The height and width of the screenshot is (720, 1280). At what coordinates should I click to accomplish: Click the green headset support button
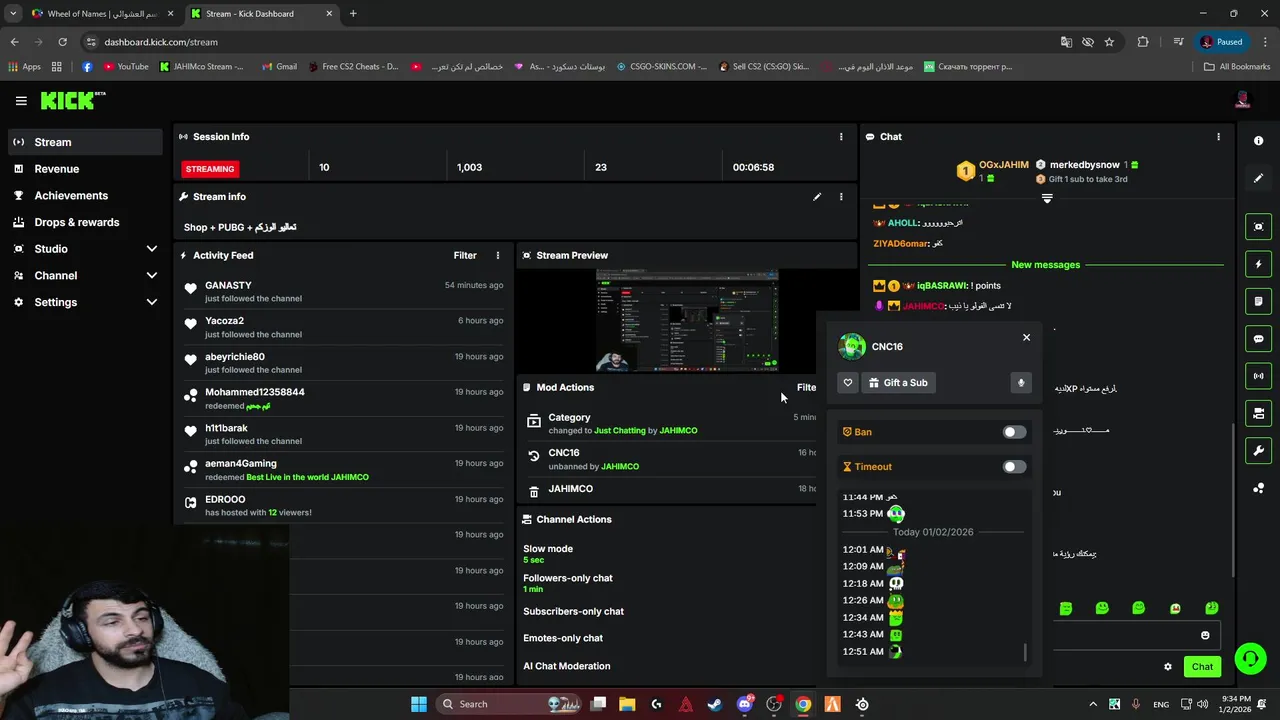pos(1250,658)
